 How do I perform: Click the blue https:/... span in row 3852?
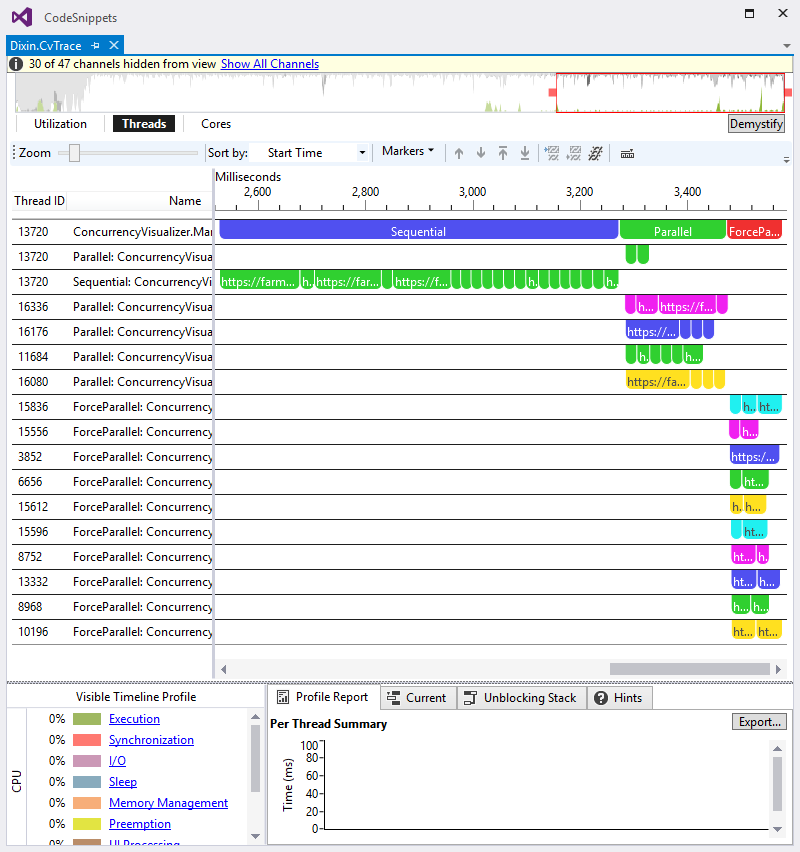(x=754, y=455)
